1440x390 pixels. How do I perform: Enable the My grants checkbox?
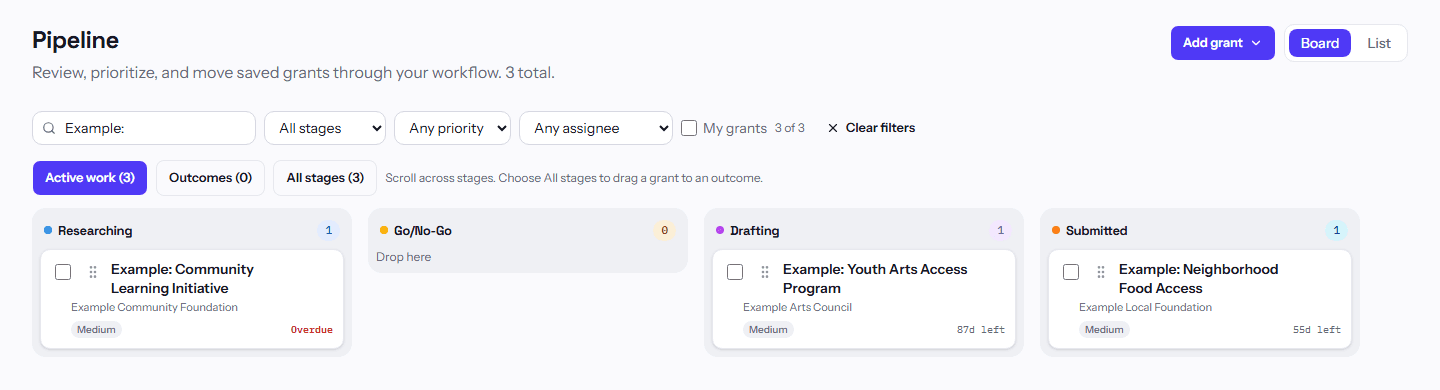coord(689,128)
